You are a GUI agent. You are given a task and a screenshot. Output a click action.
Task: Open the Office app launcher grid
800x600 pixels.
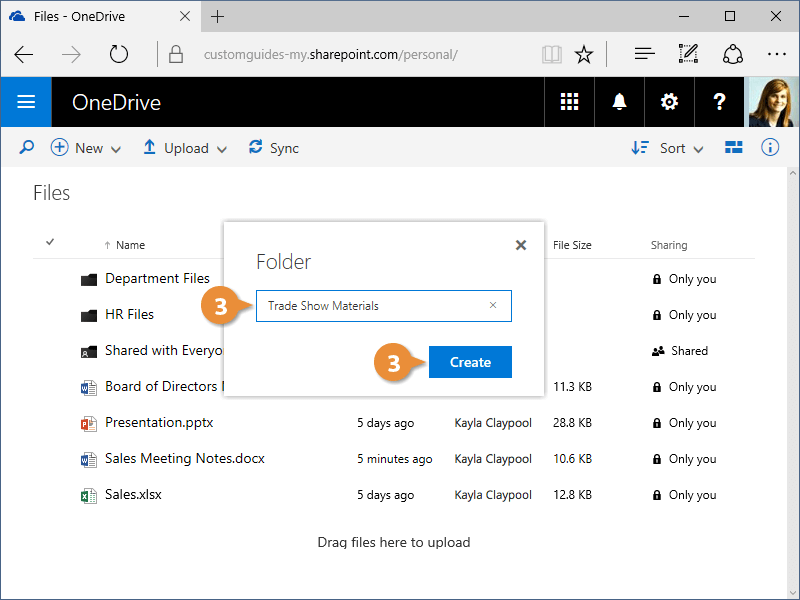tap(569, 102)
